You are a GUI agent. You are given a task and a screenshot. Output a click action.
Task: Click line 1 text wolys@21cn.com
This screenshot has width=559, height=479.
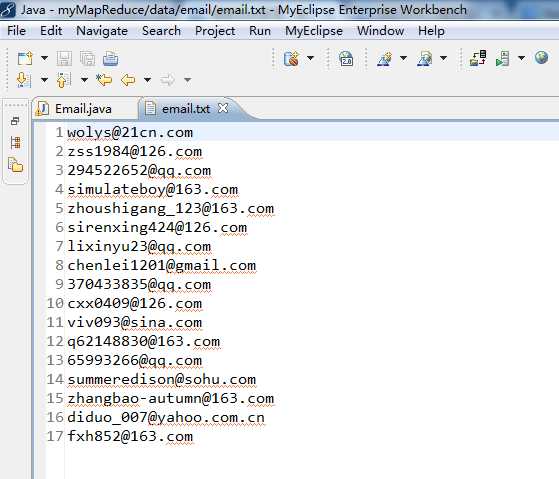click(130, 133)
